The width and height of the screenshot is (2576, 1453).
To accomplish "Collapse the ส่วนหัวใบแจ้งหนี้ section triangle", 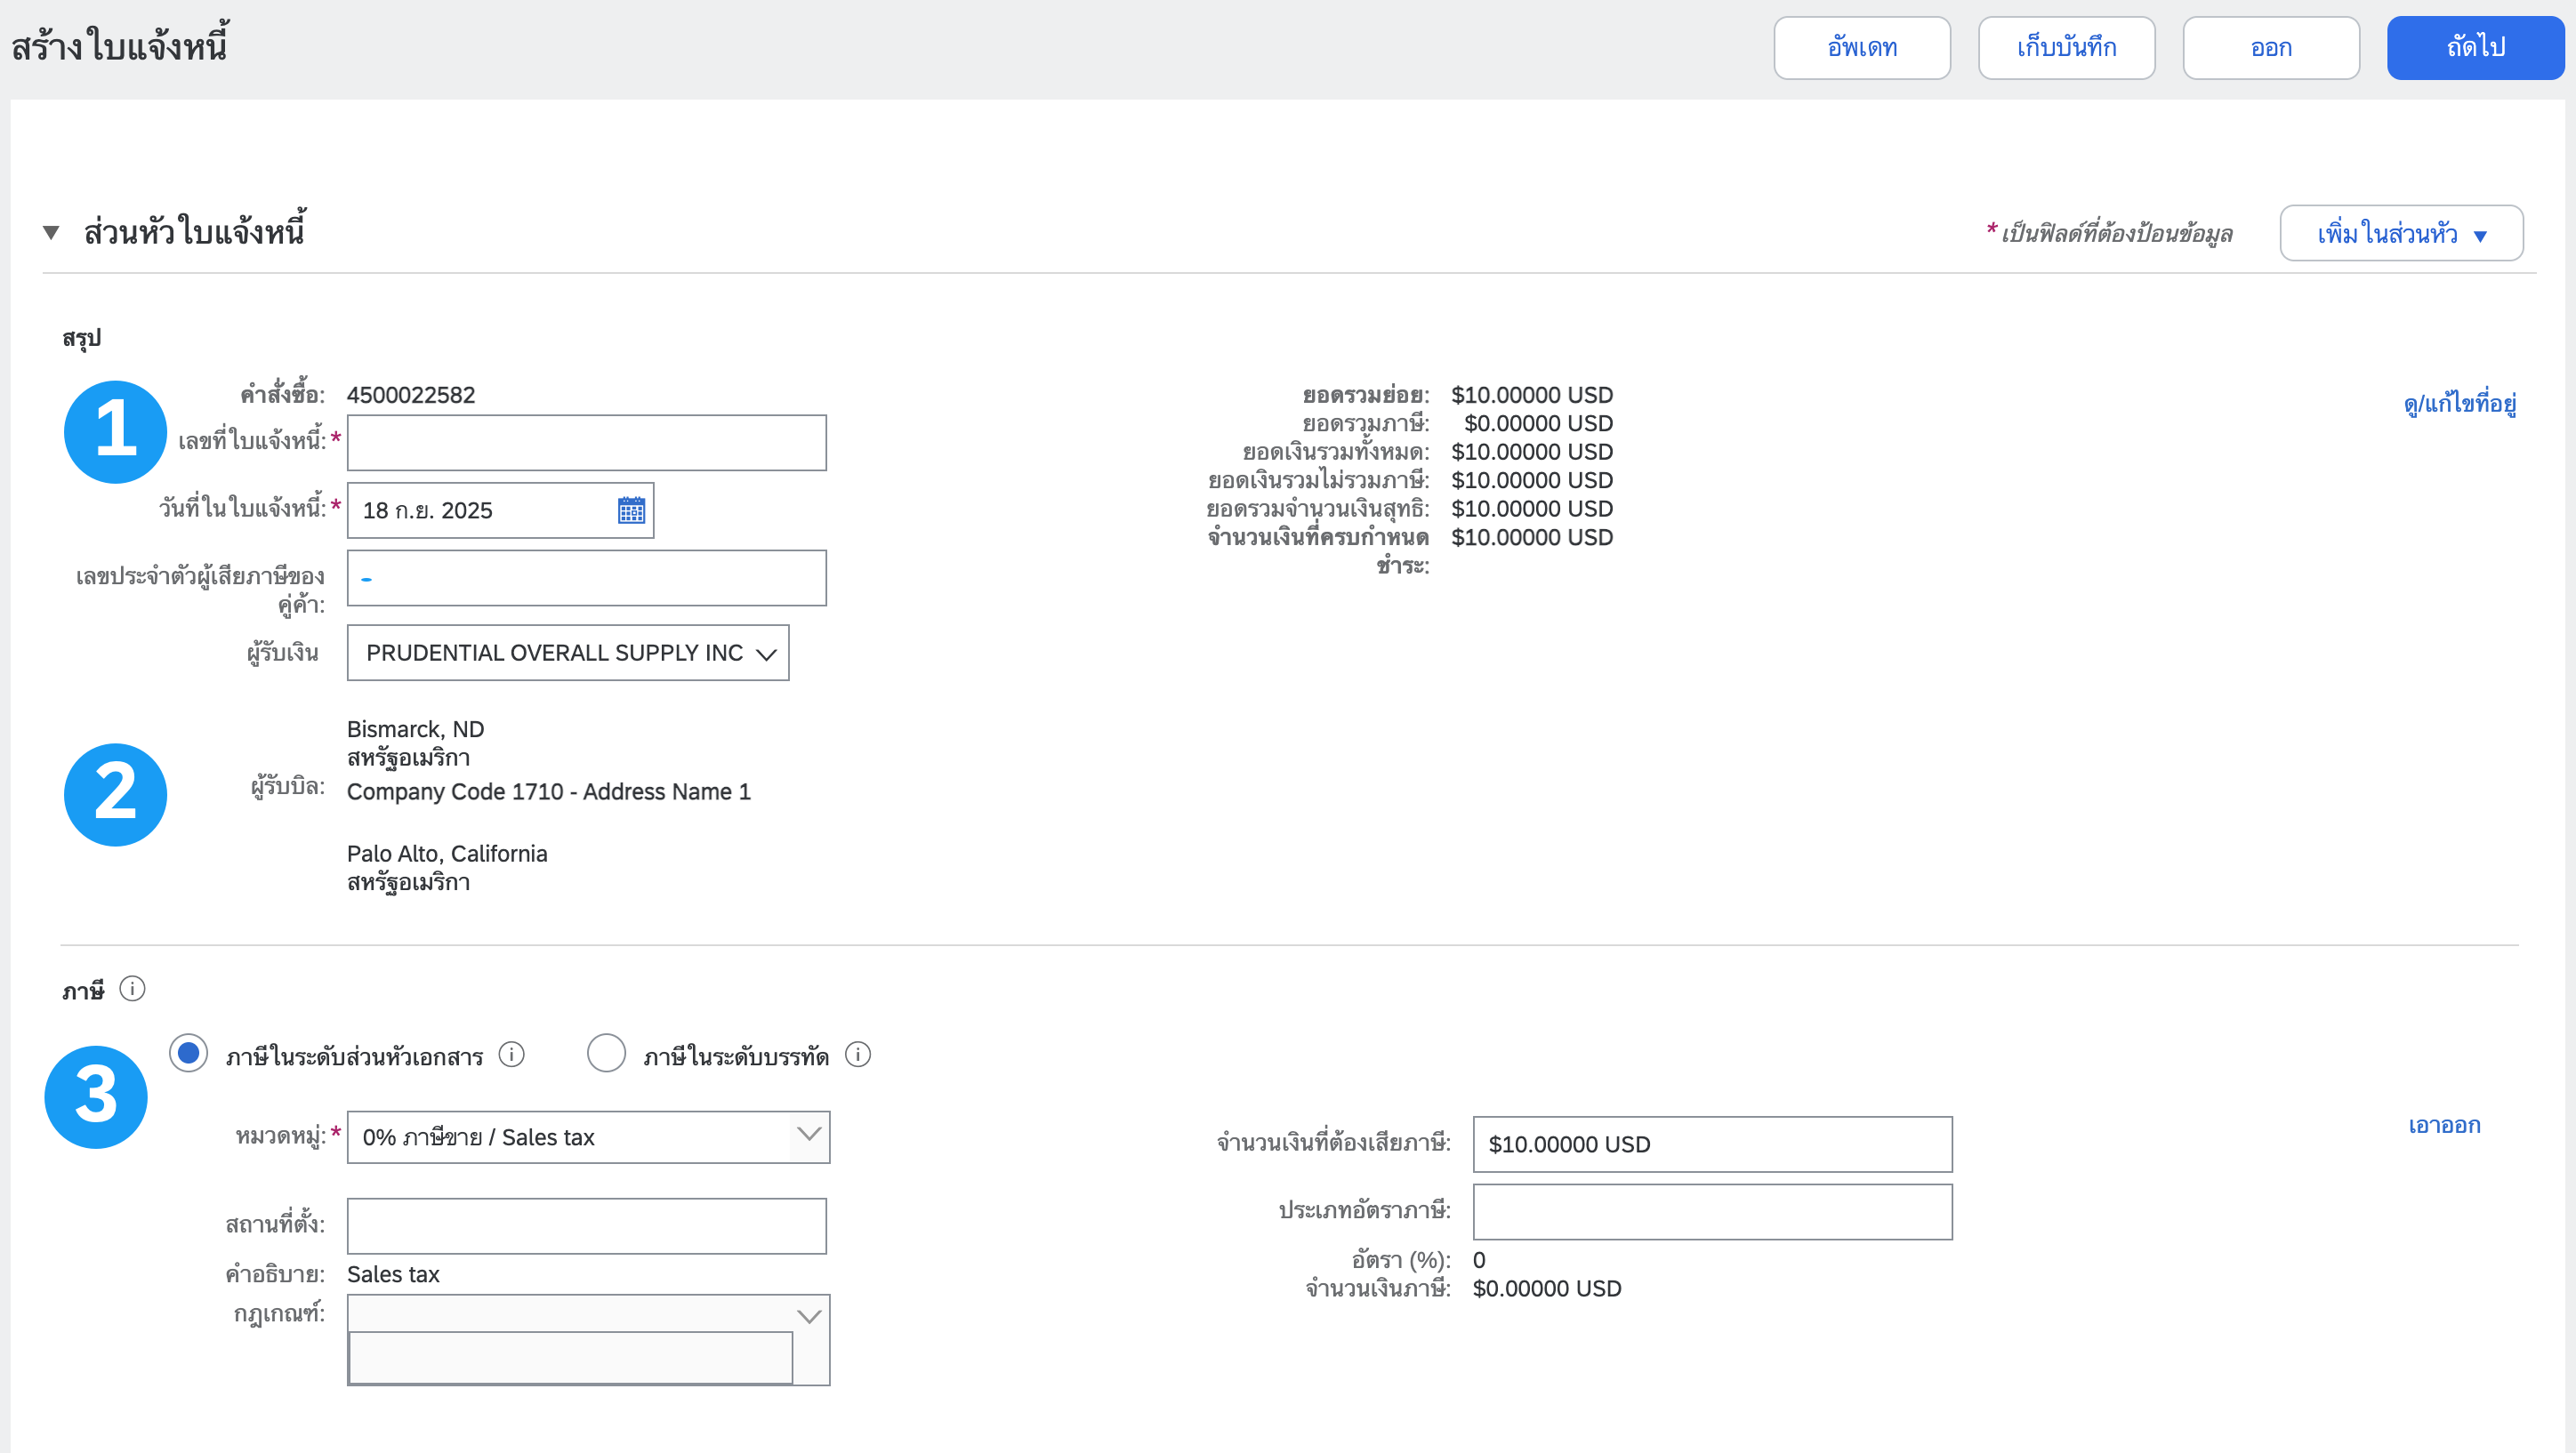I will click(x=51, y=233).
